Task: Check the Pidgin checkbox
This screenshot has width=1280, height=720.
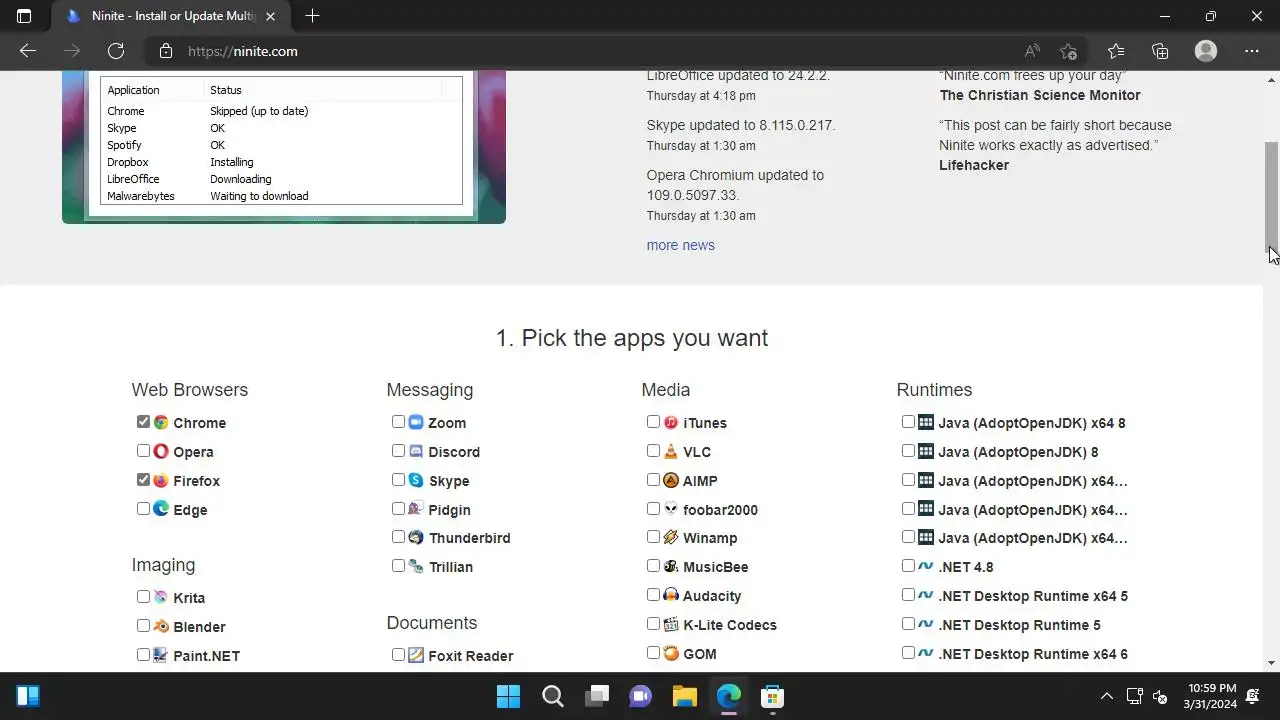Action: pos(398,508)
